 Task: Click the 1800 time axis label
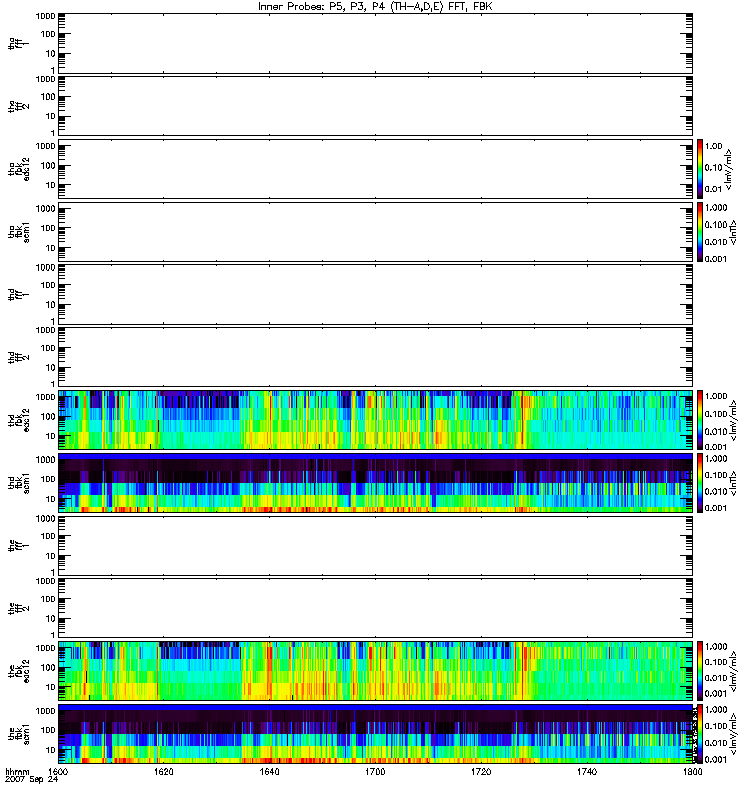692,771
